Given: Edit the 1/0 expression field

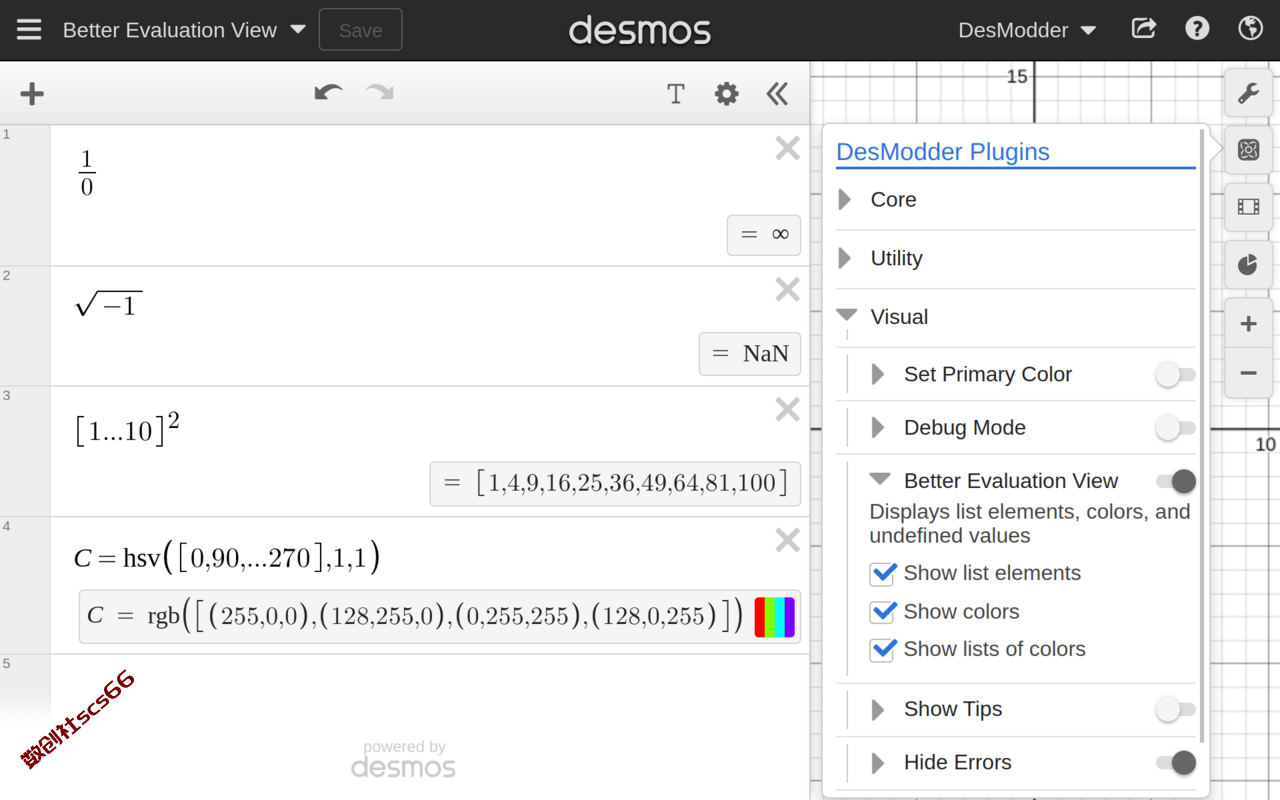Looking at the screenshot, I should 87,173.
